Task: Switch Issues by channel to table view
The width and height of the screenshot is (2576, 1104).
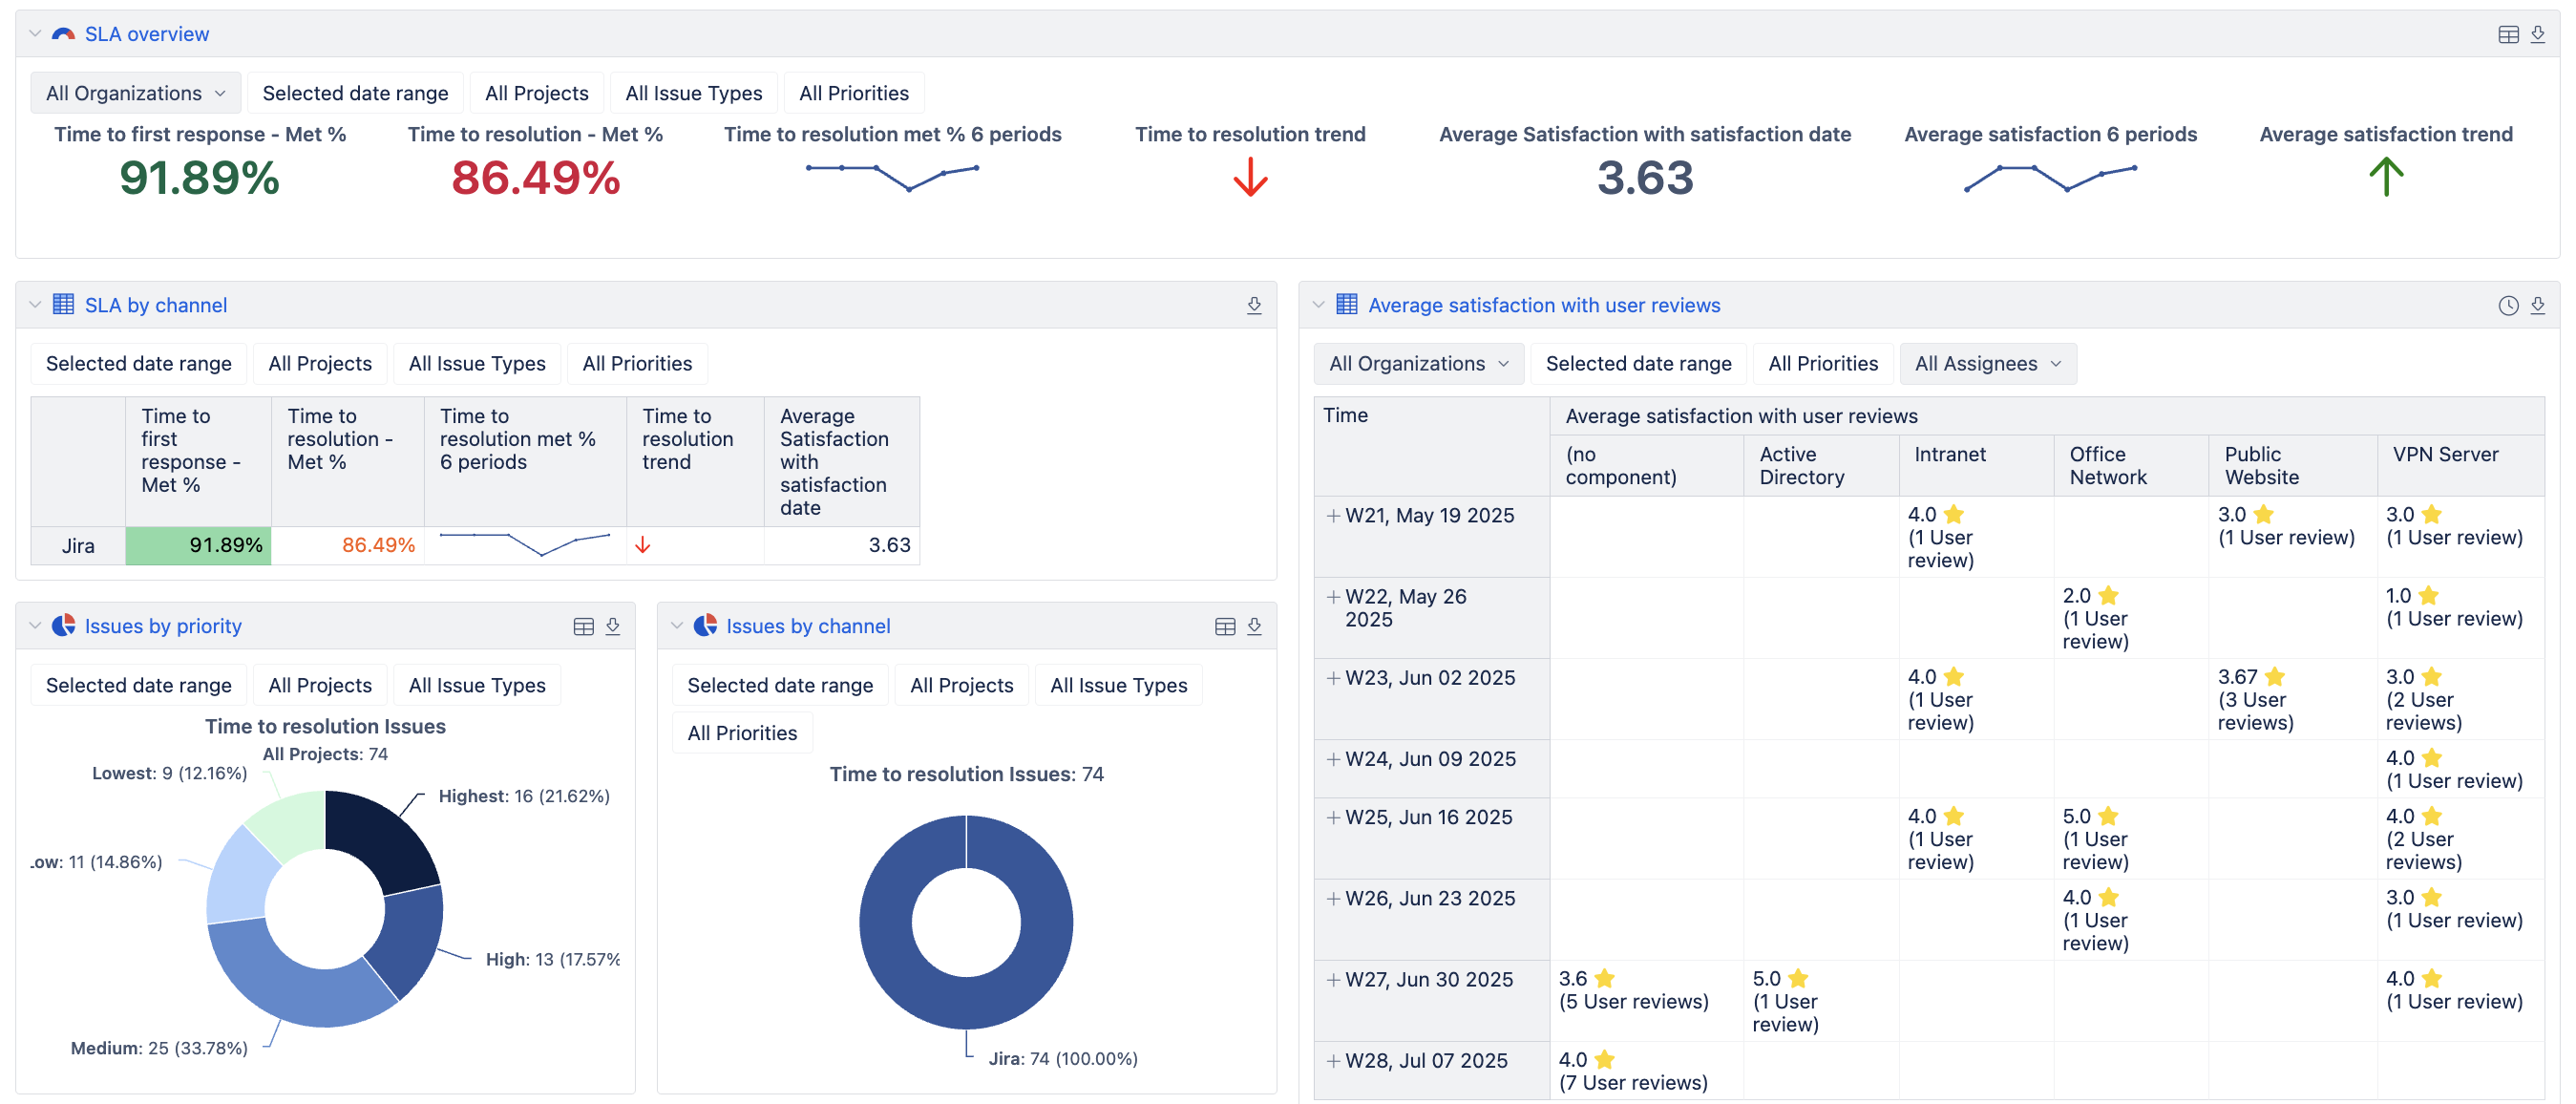Action: click(1225, 626)
